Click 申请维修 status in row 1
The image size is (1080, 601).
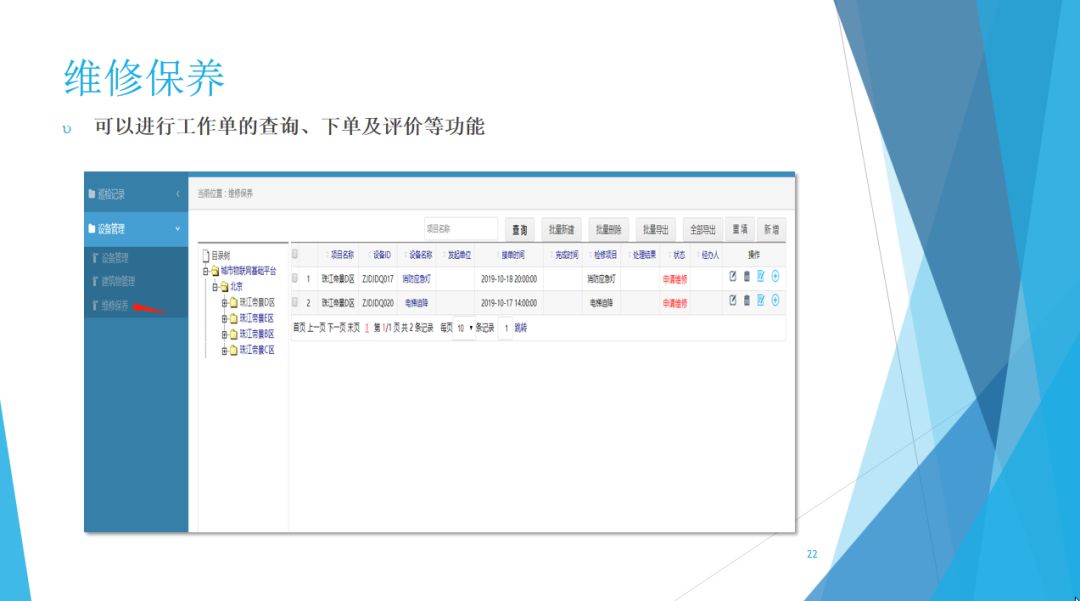675,279
